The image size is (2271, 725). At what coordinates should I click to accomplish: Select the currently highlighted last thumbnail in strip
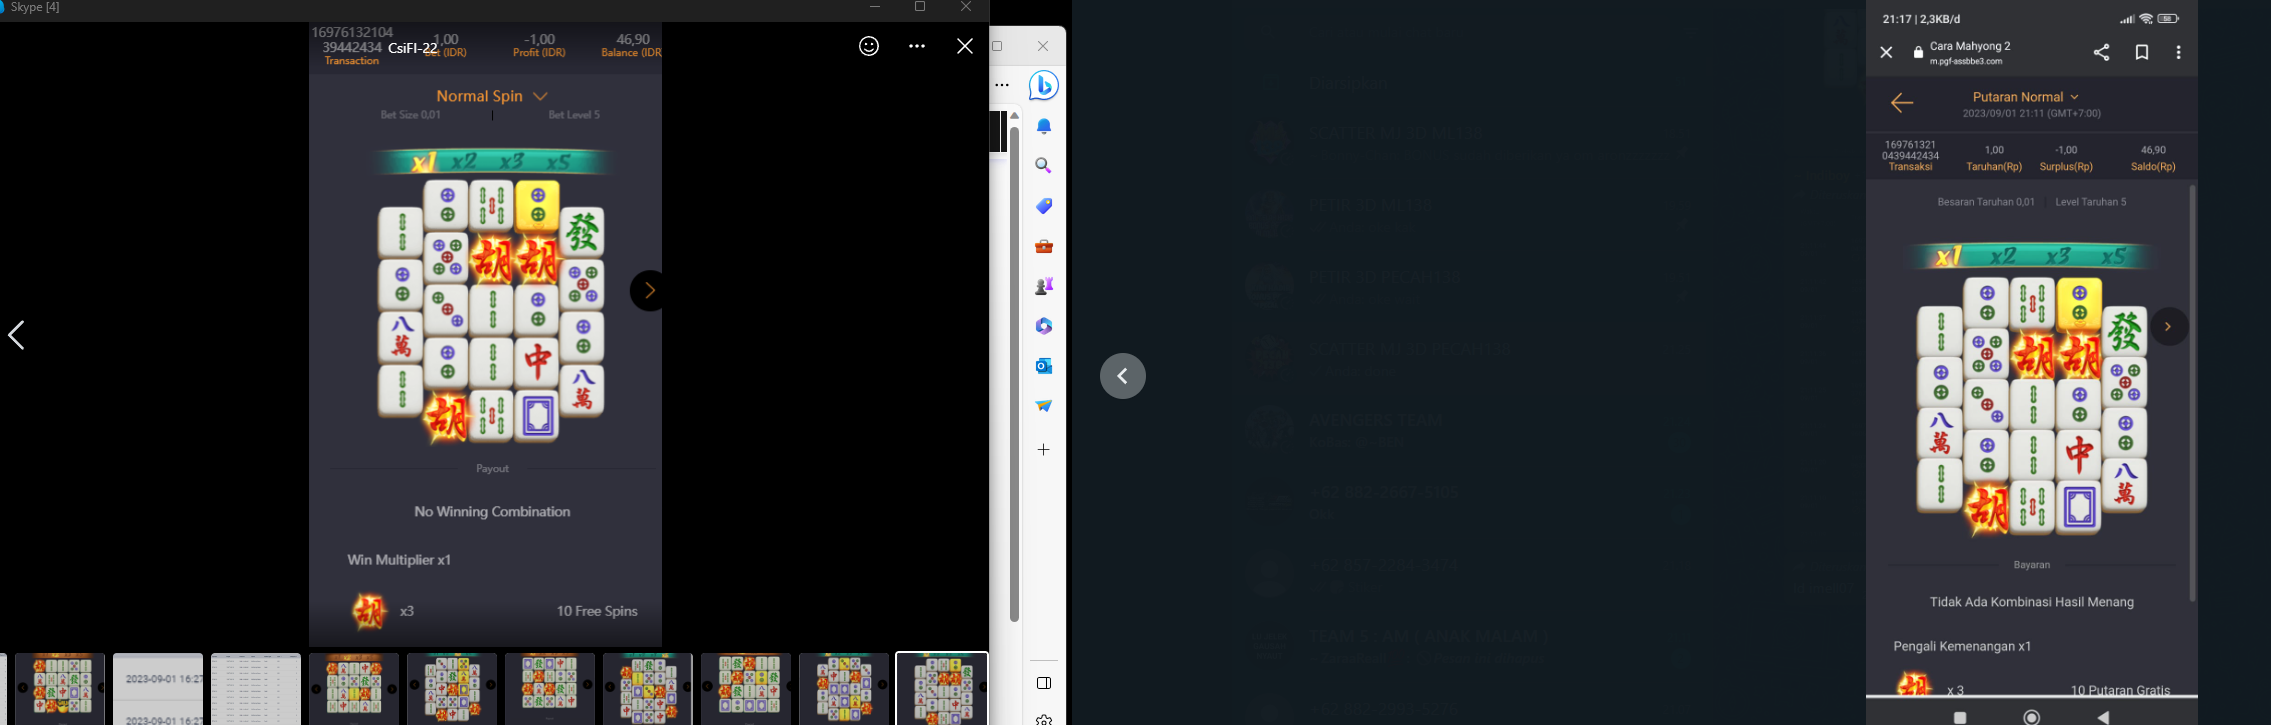point(942,688)
